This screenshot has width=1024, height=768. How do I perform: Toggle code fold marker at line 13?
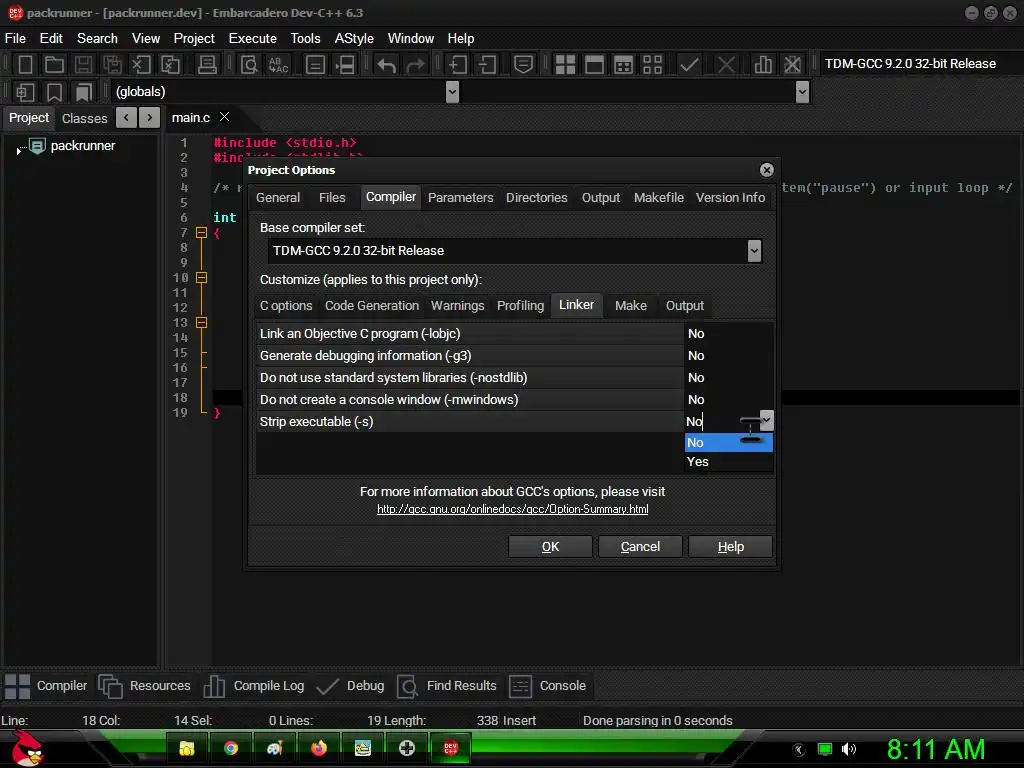point(201,323)
